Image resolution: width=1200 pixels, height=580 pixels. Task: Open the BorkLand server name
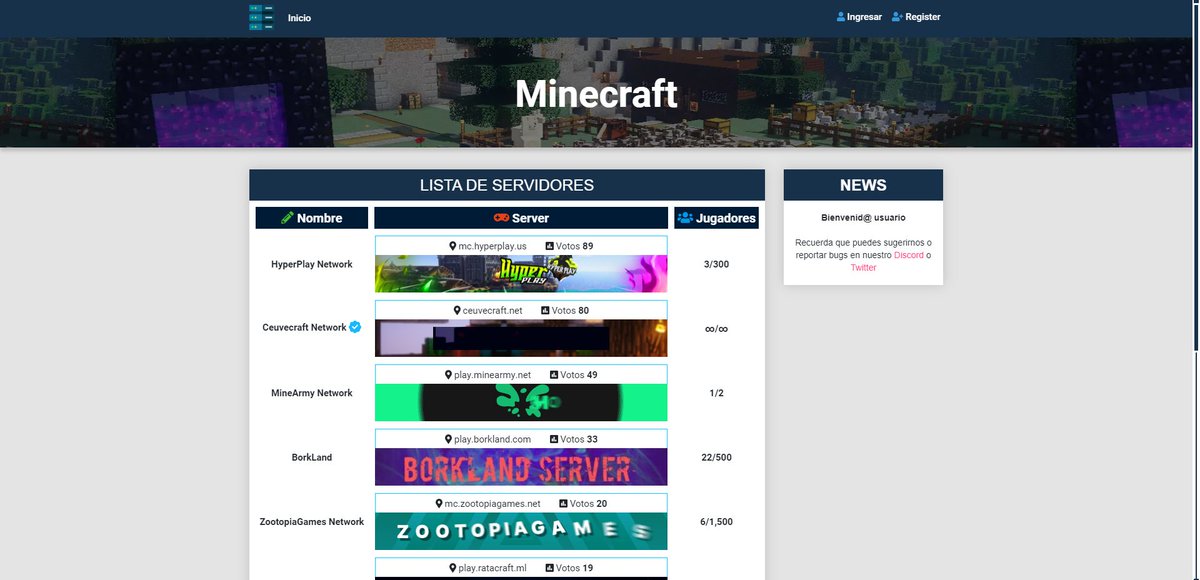pyautogui.click(x=312, y=457)
